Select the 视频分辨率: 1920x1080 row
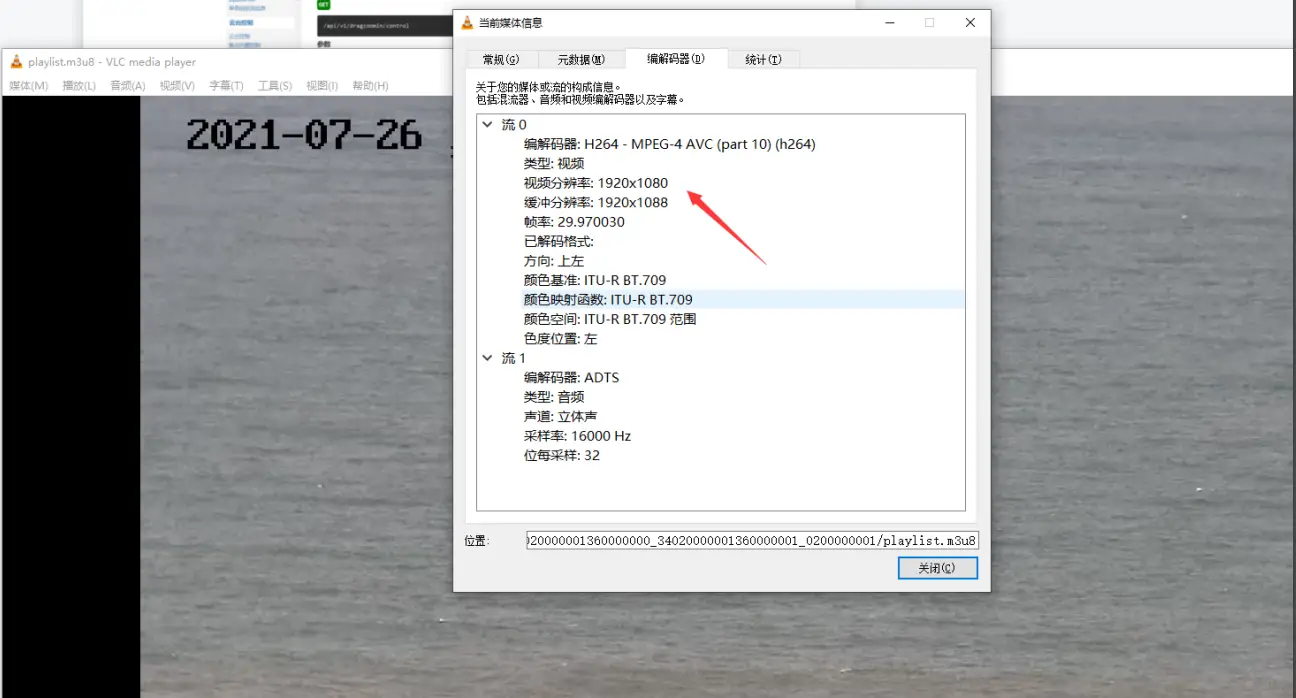The width and height of the screenshot is (1296, 698). coord(595,183)
